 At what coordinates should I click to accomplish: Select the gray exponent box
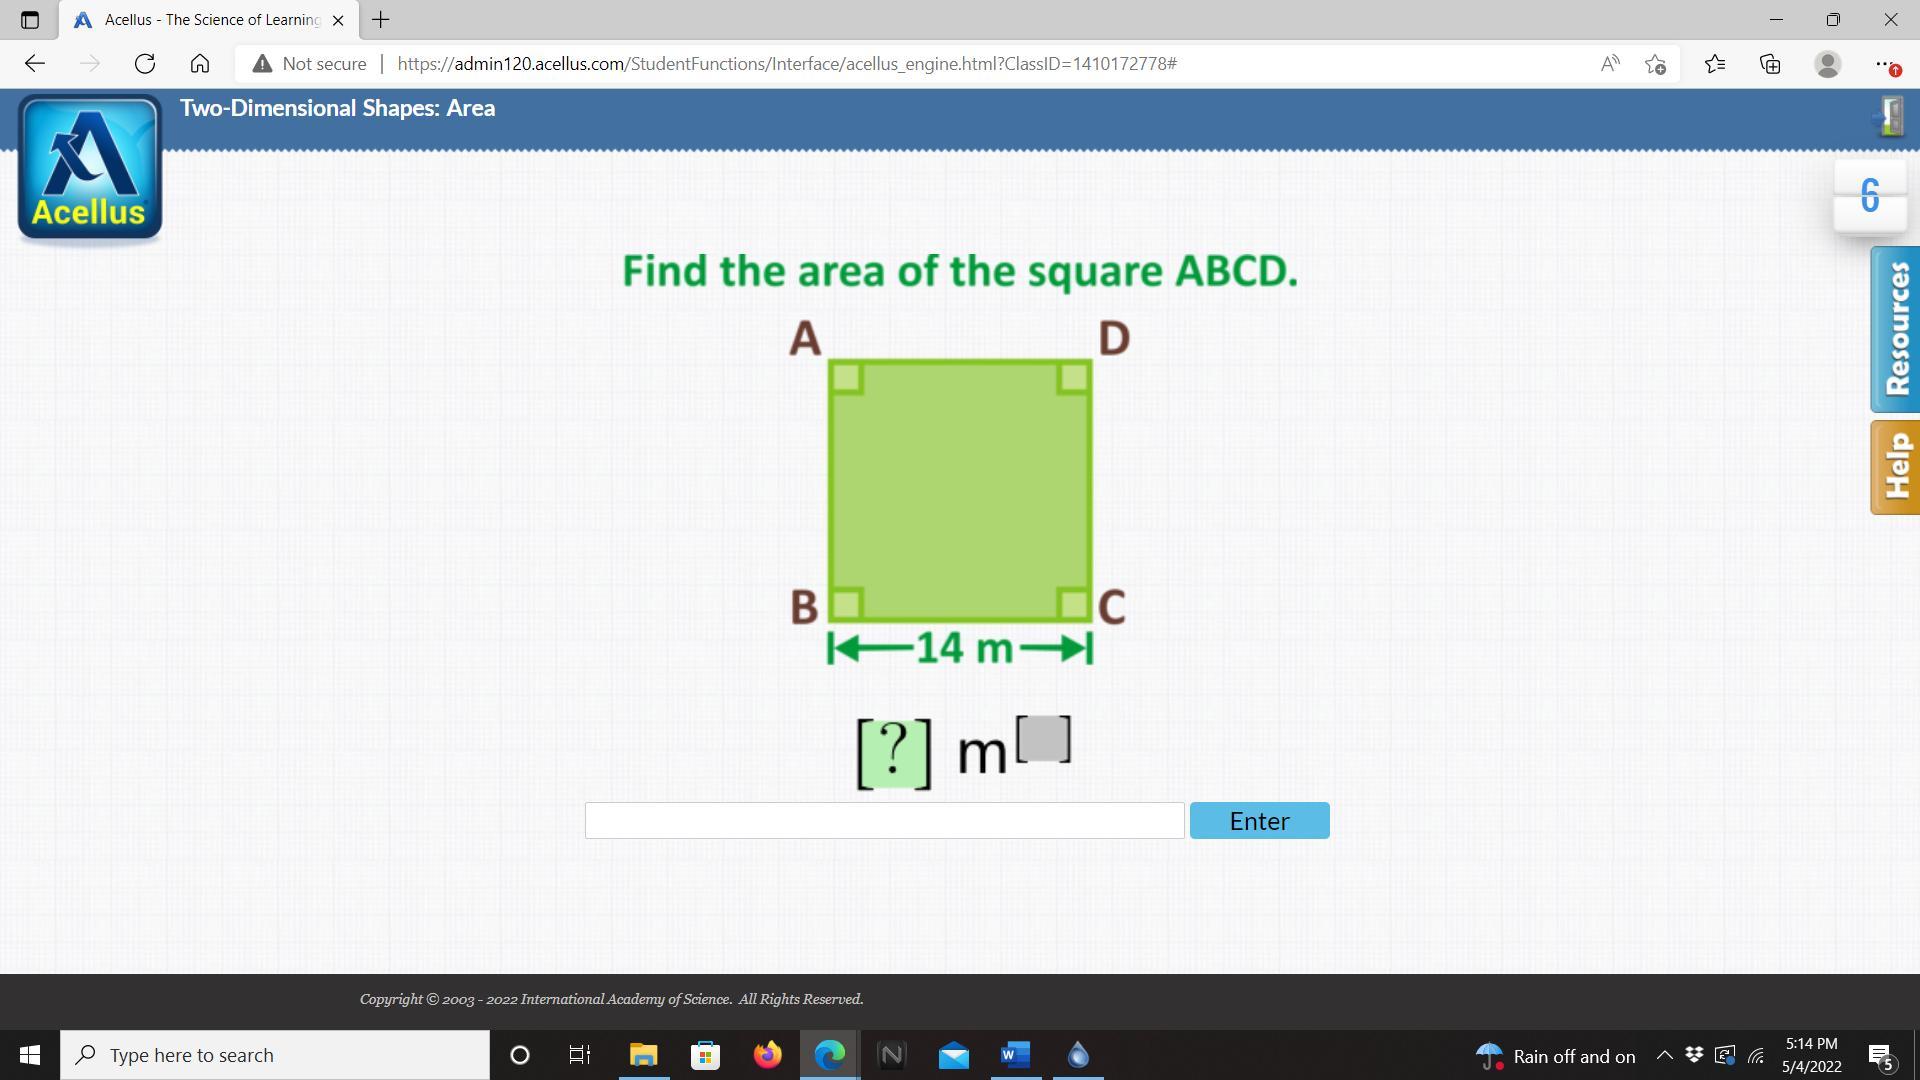point(1044,739)
